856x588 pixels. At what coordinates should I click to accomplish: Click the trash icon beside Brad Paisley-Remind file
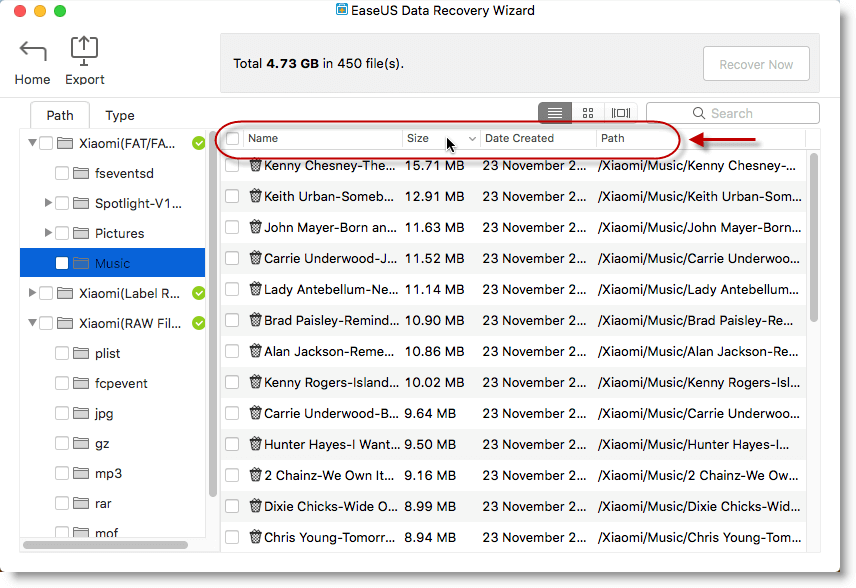click(255, 320)
